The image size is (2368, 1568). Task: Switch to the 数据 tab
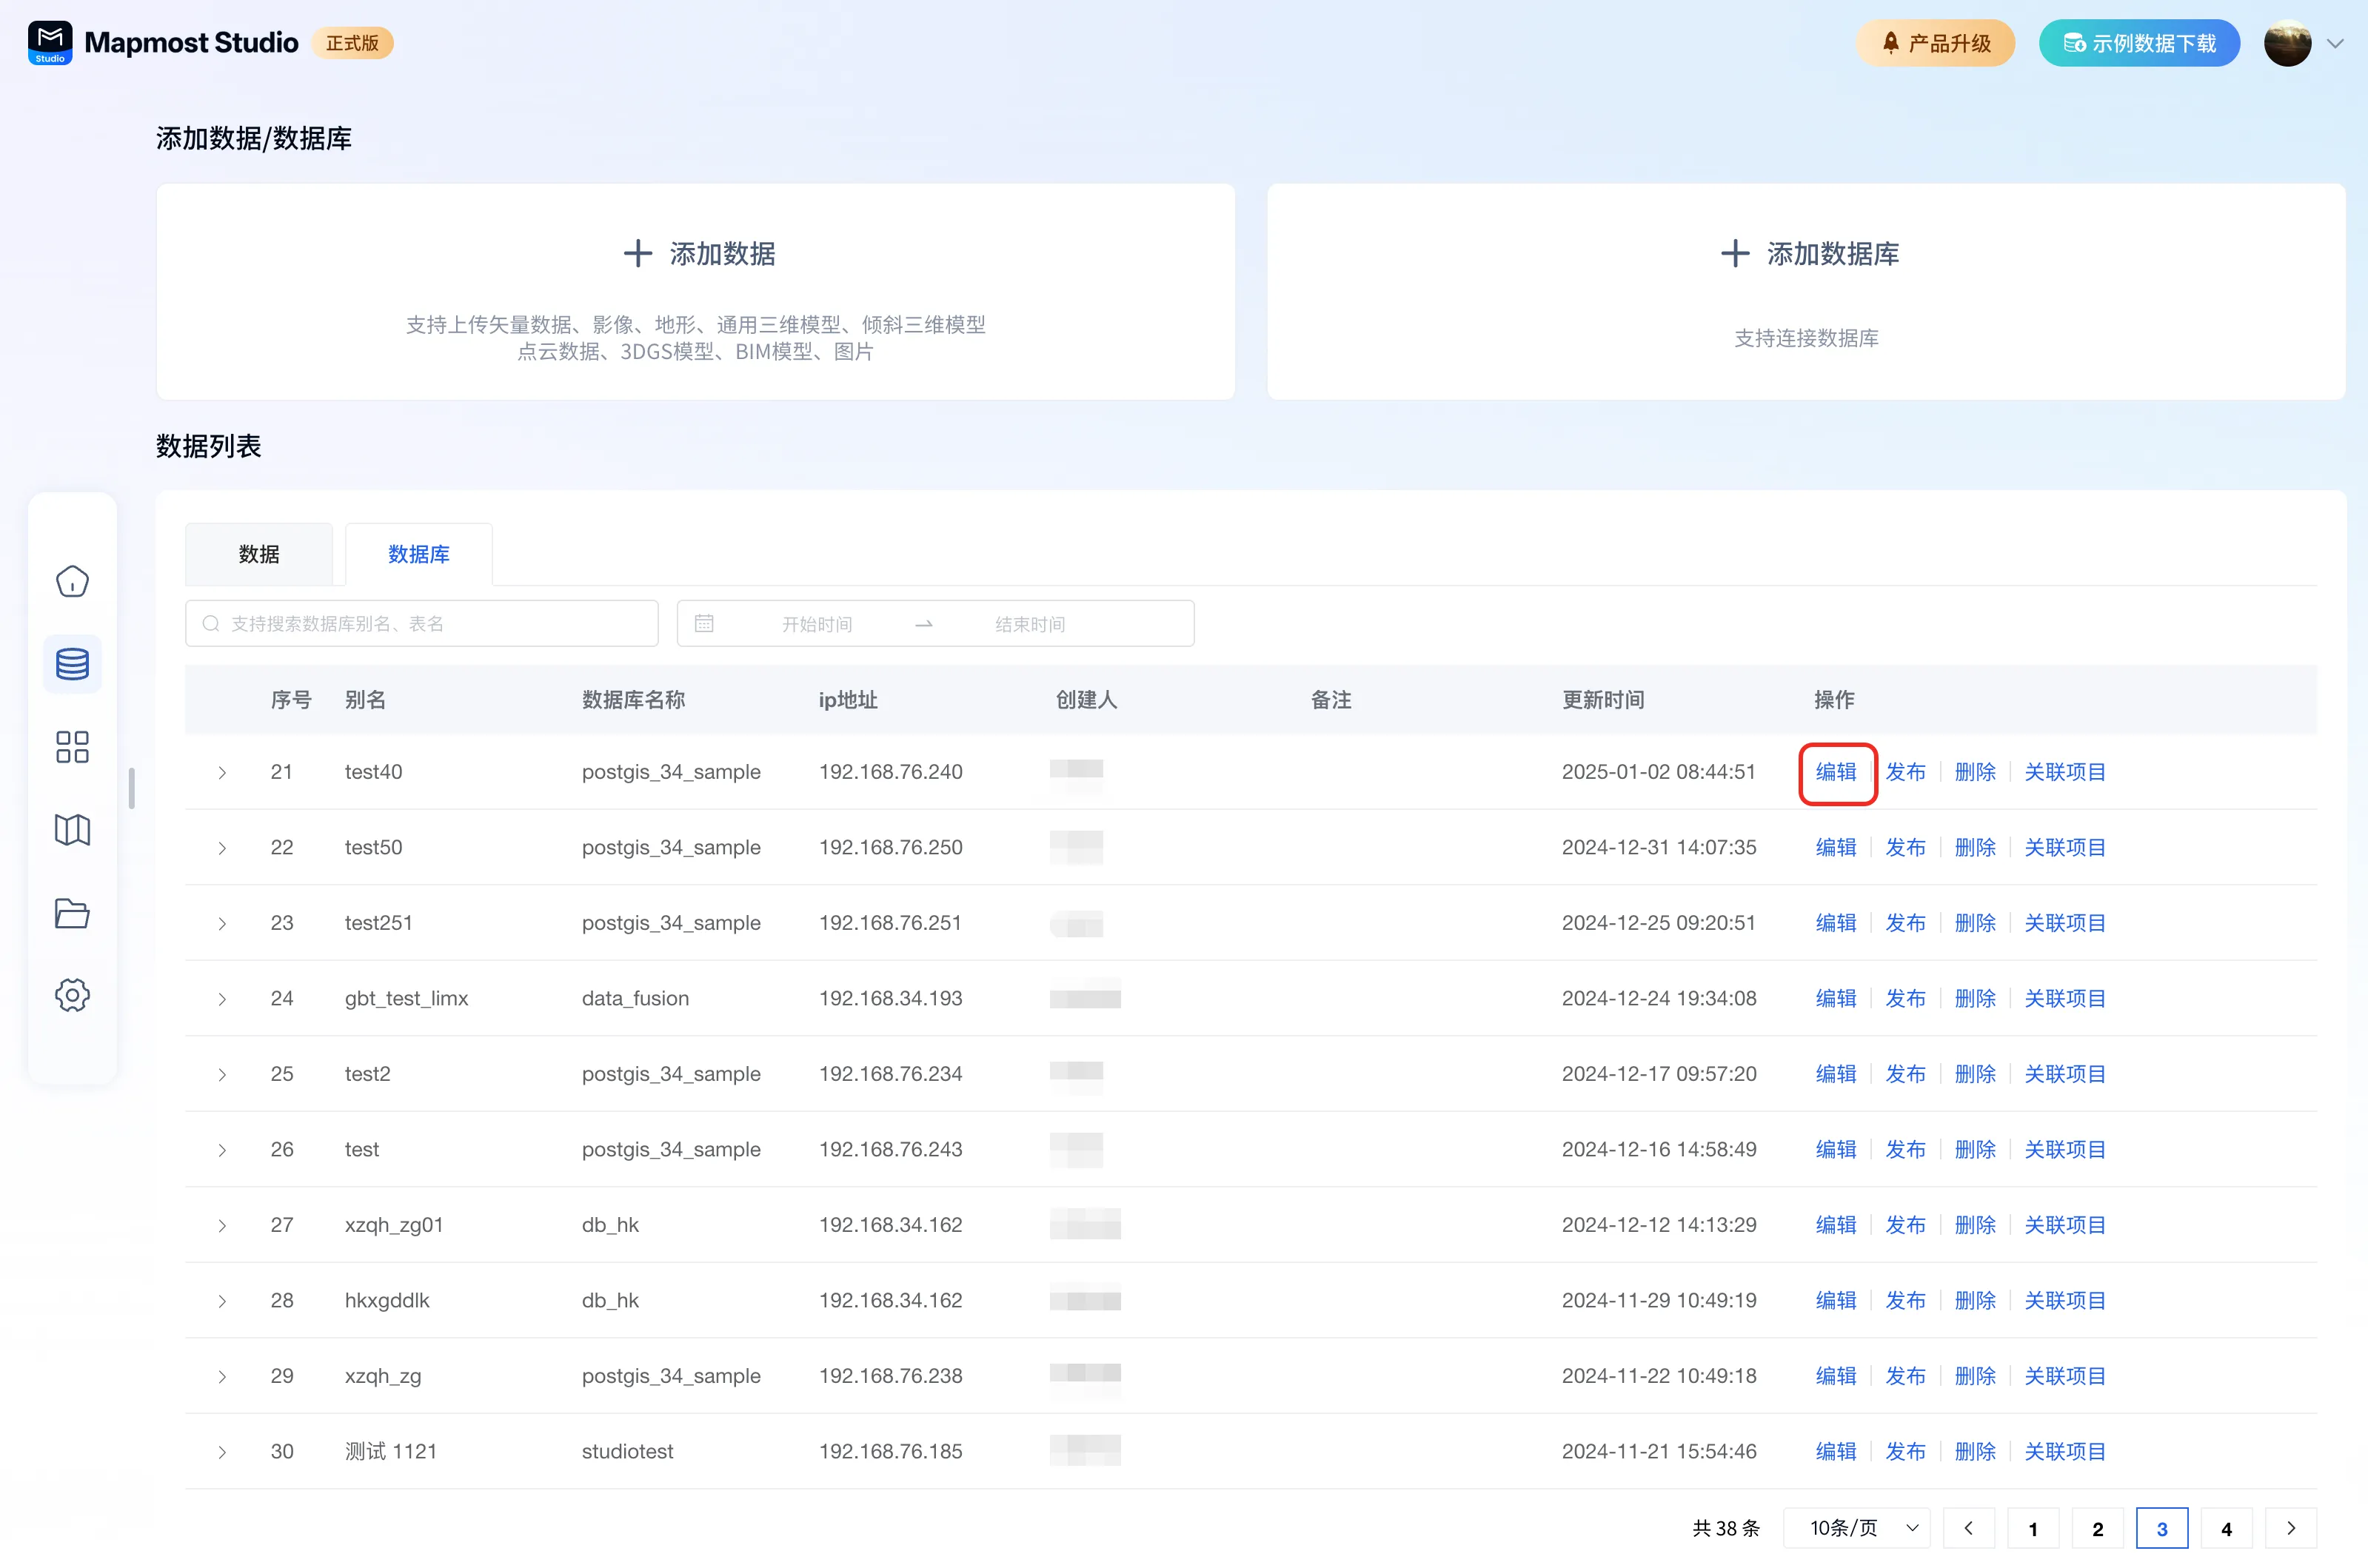tap(259, 554)
